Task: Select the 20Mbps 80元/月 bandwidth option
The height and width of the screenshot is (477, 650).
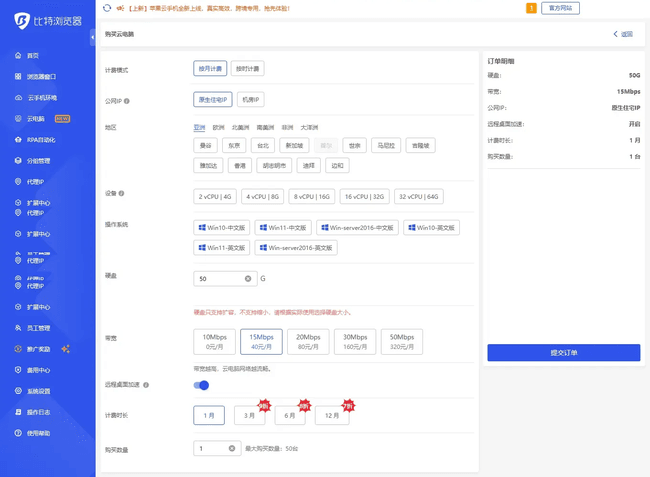Action: pos(308,342)
